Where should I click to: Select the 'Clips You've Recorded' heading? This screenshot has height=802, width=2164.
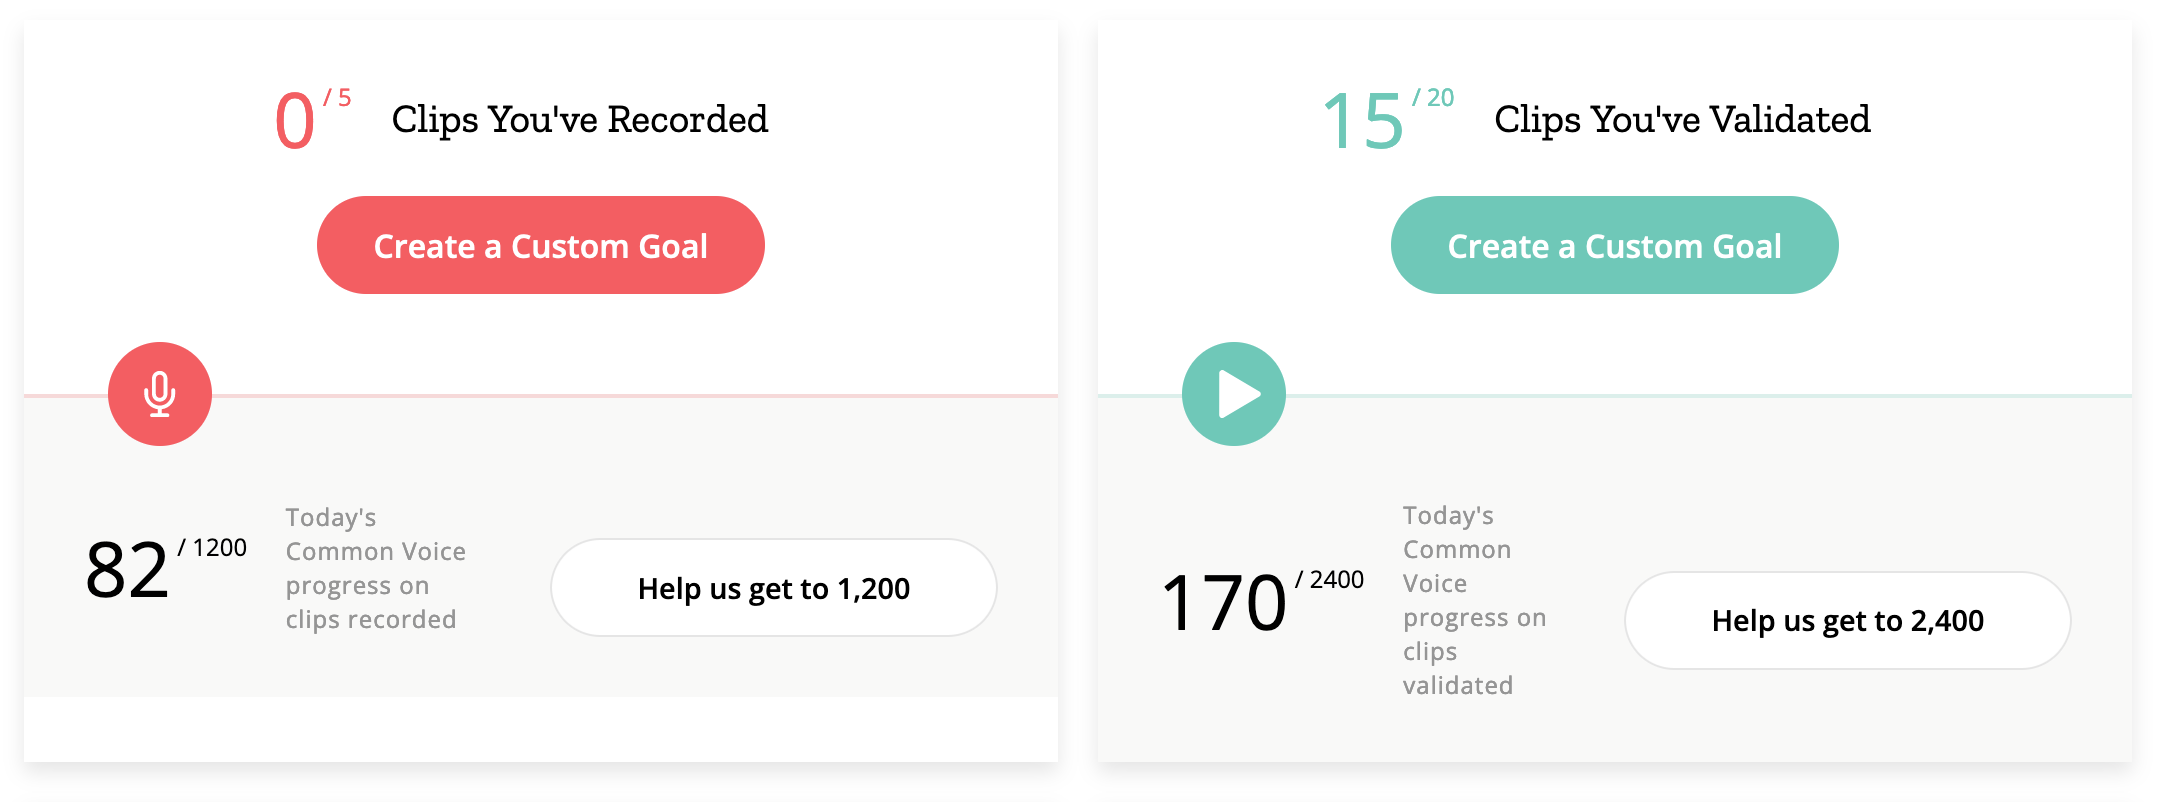coord(580,119)
